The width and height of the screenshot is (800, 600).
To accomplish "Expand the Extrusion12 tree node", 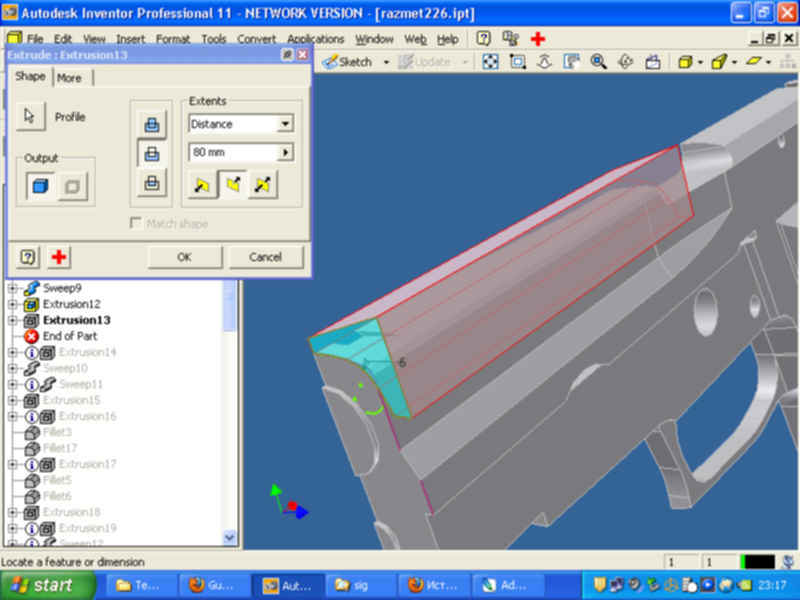I will [13, 304].
